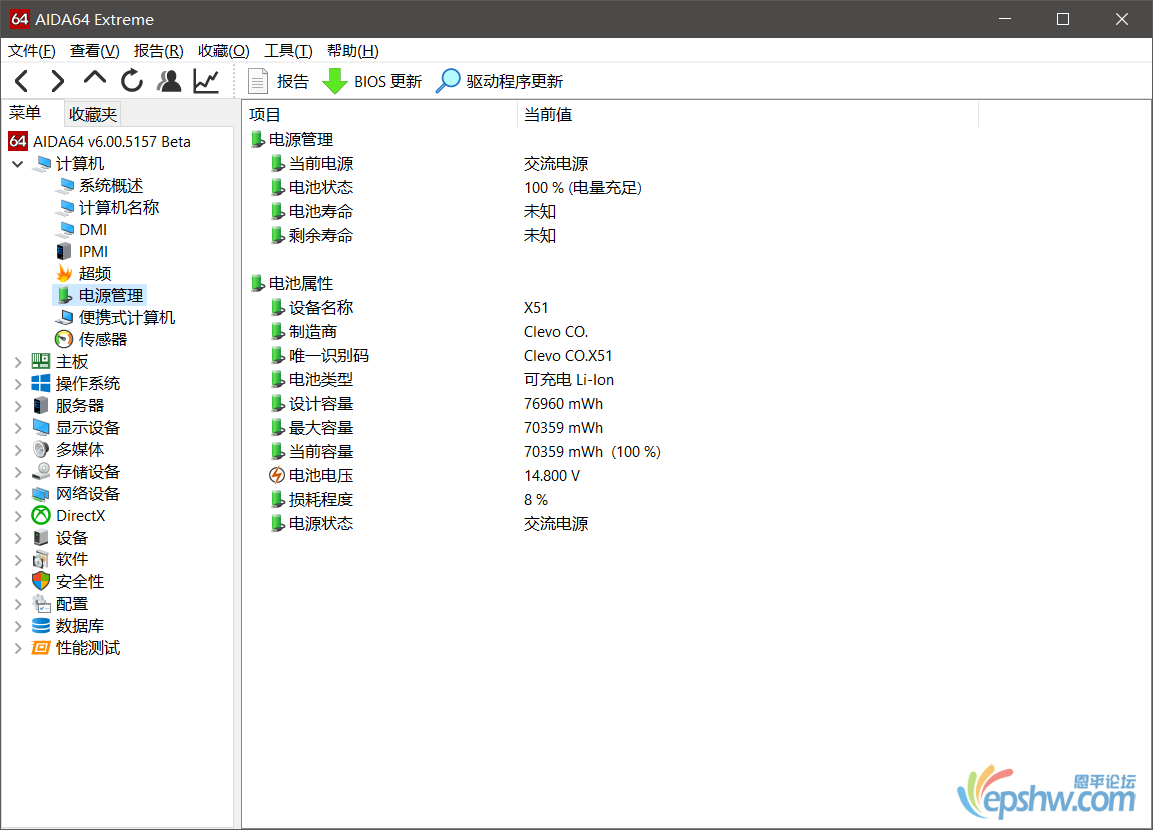Viewport: 1153px width, 830px height.
Task: Click the server icon beside IPMI
Action: coord(64,251)
